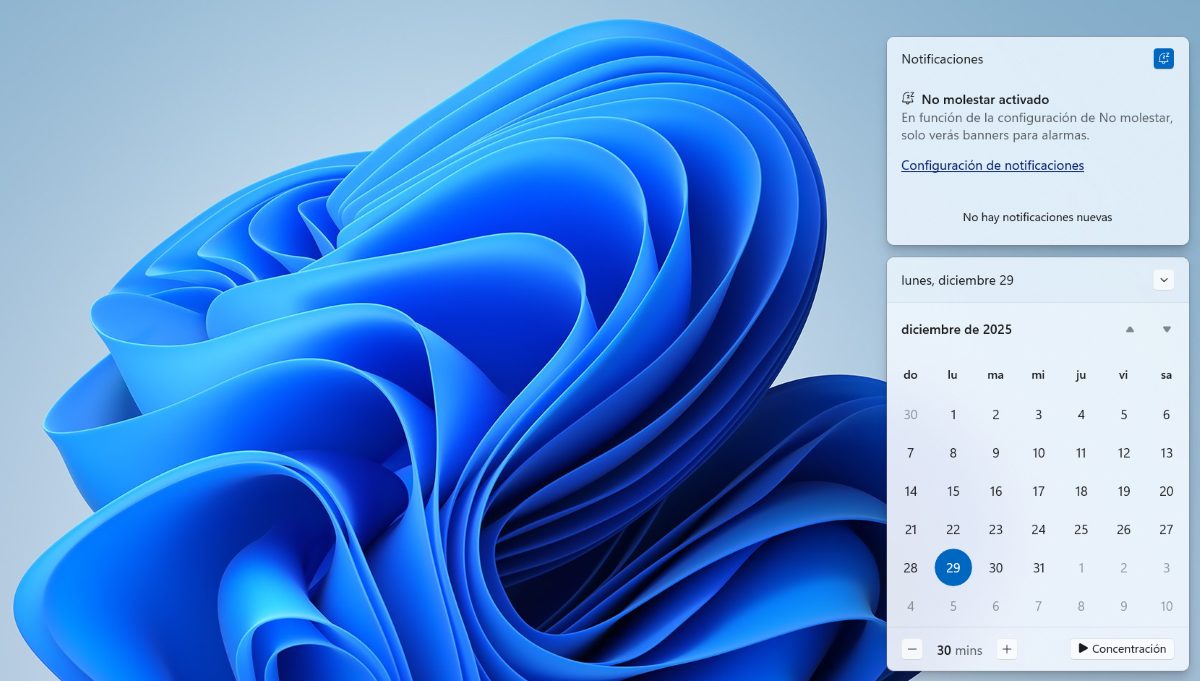Select December 13 in the calendar
The width and height of the screenshot is (1200, 681).
[x=1166, y=453]
